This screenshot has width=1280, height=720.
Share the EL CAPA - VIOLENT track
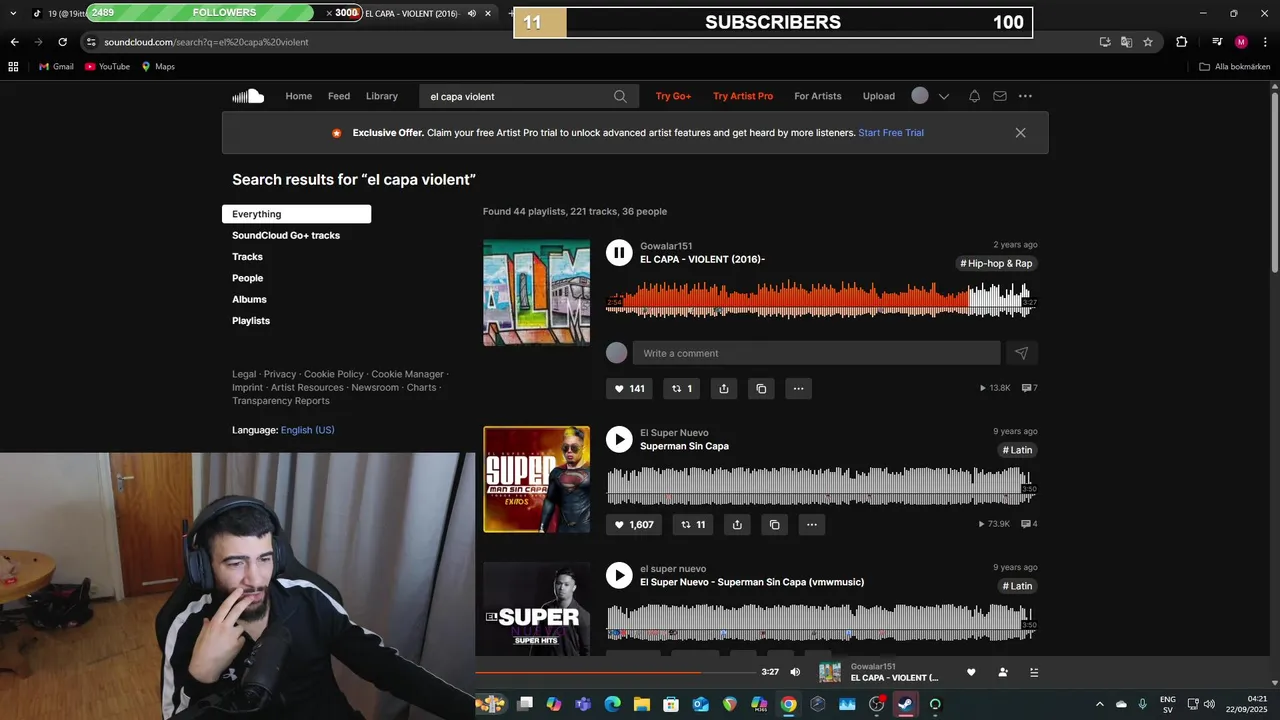724,388
